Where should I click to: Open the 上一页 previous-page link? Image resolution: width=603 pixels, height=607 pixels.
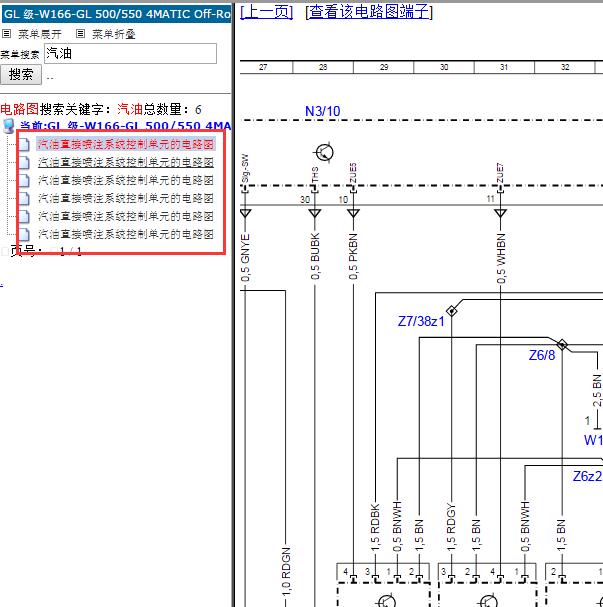pos(267,12)
